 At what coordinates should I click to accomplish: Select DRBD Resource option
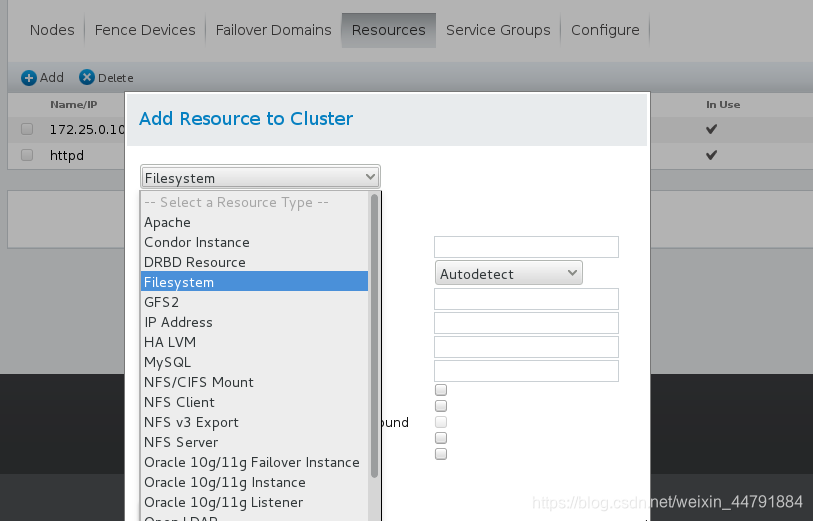click(254, 262)
